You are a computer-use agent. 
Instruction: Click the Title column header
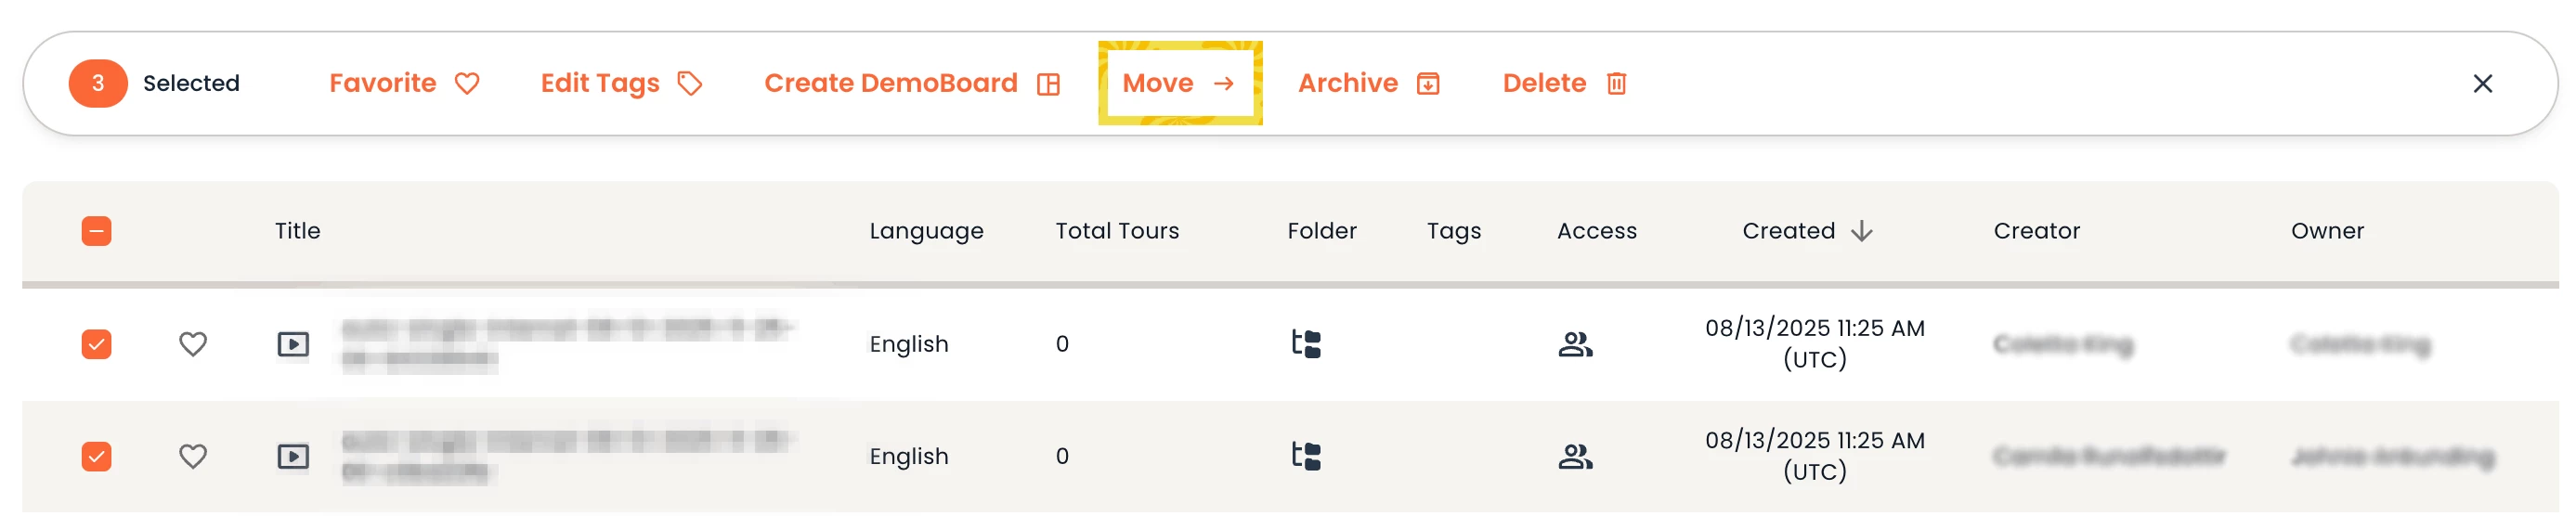click(x=298, y=231)
